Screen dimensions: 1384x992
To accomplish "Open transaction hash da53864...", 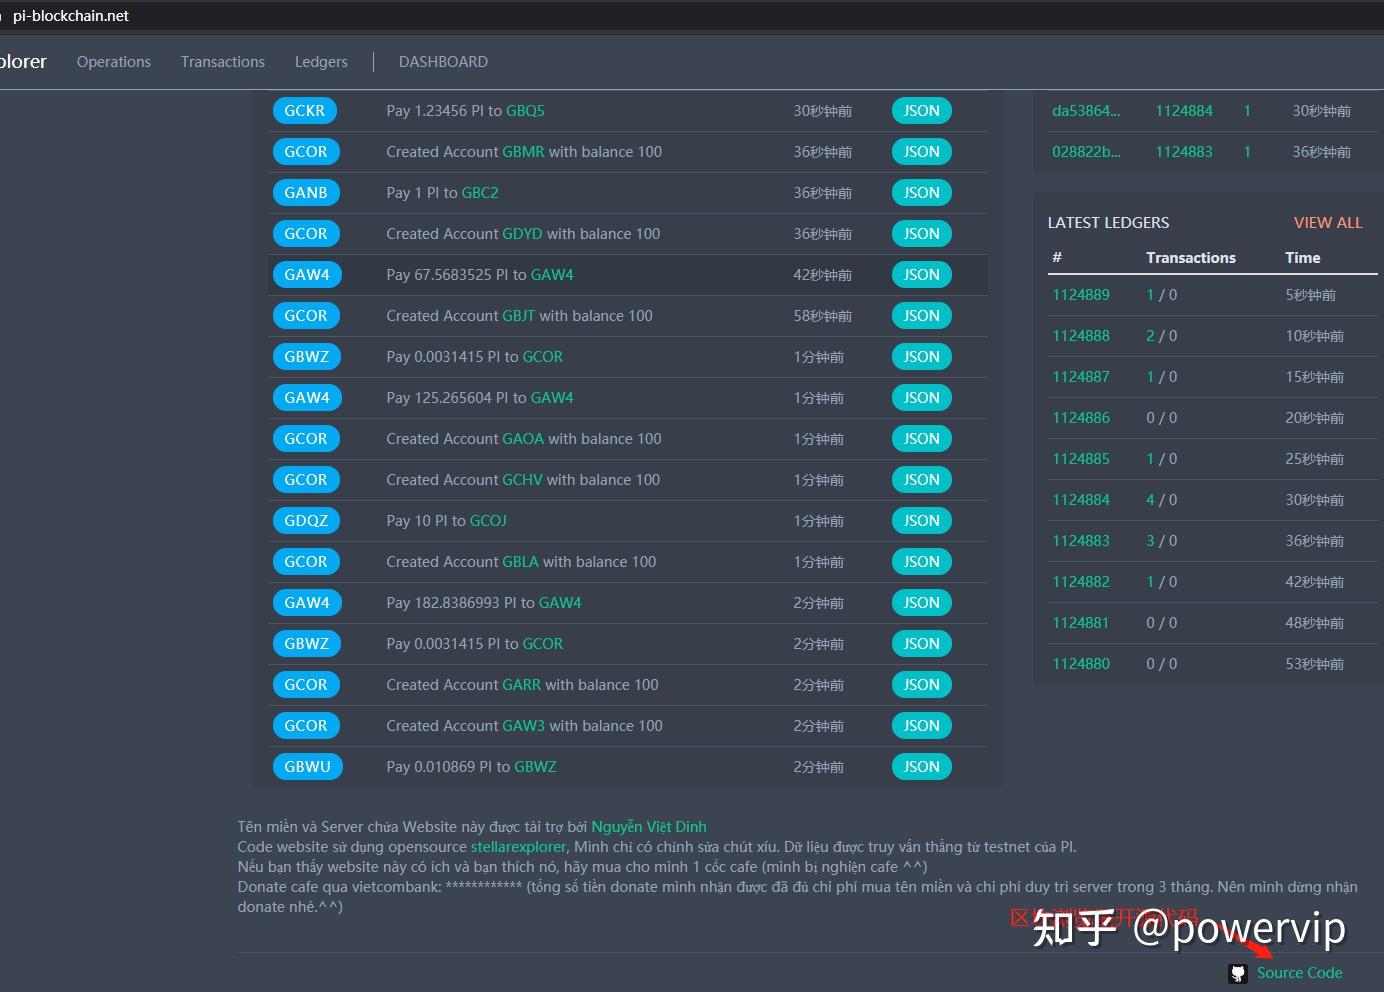I will (x=1085, y=111).
